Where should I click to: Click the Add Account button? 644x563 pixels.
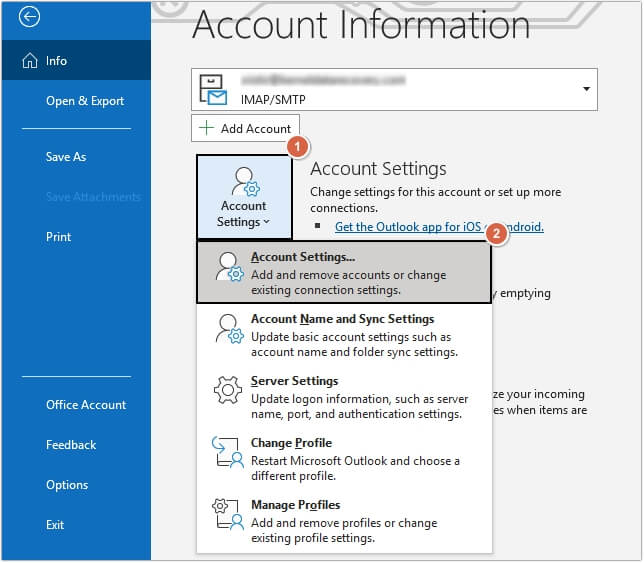[x=245, y=129]
